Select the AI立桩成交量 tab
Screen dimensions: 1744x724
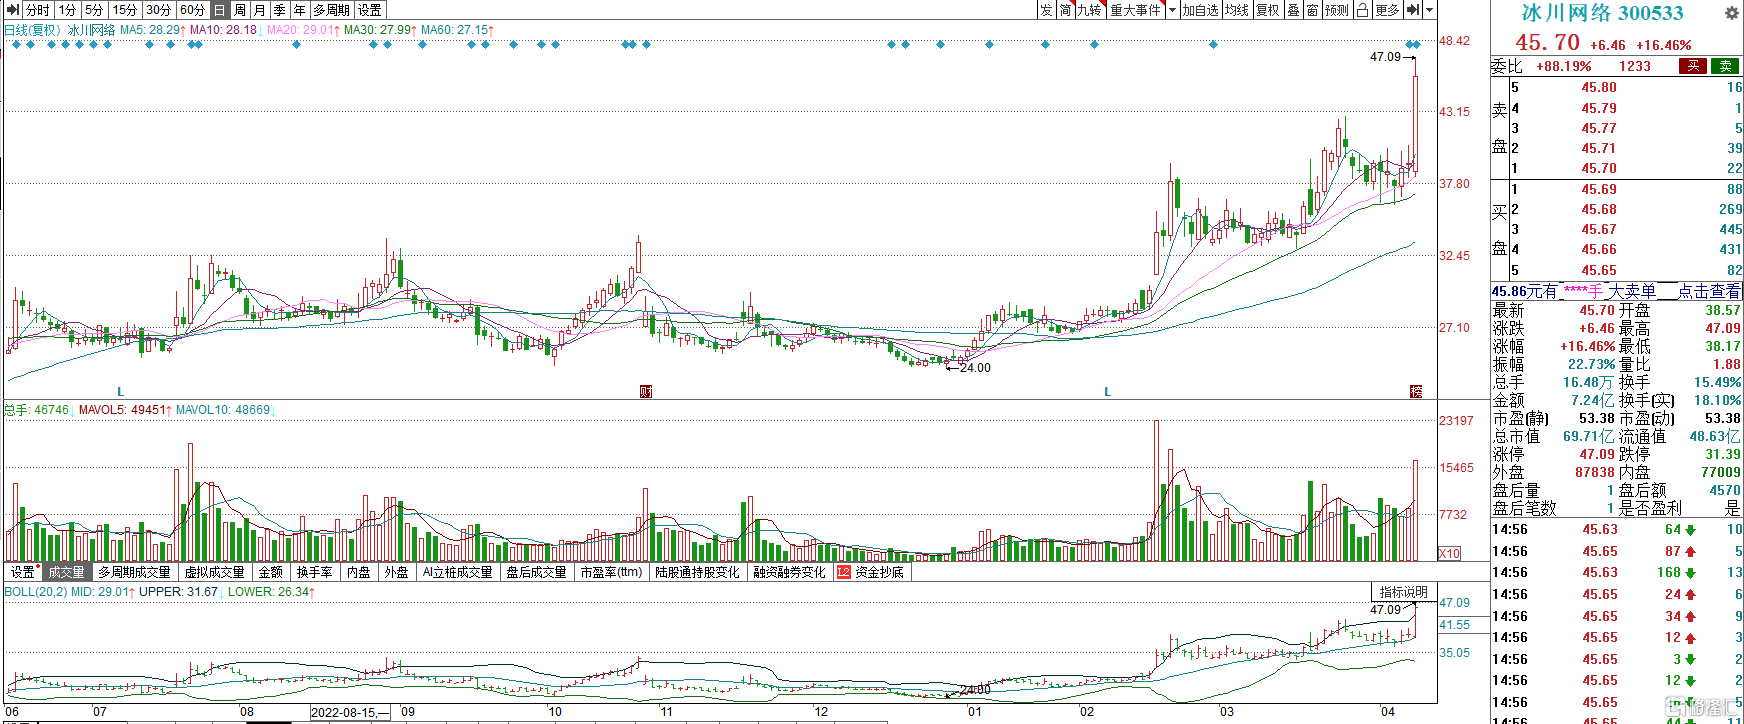pyautogui.click(x=457, y=572)
